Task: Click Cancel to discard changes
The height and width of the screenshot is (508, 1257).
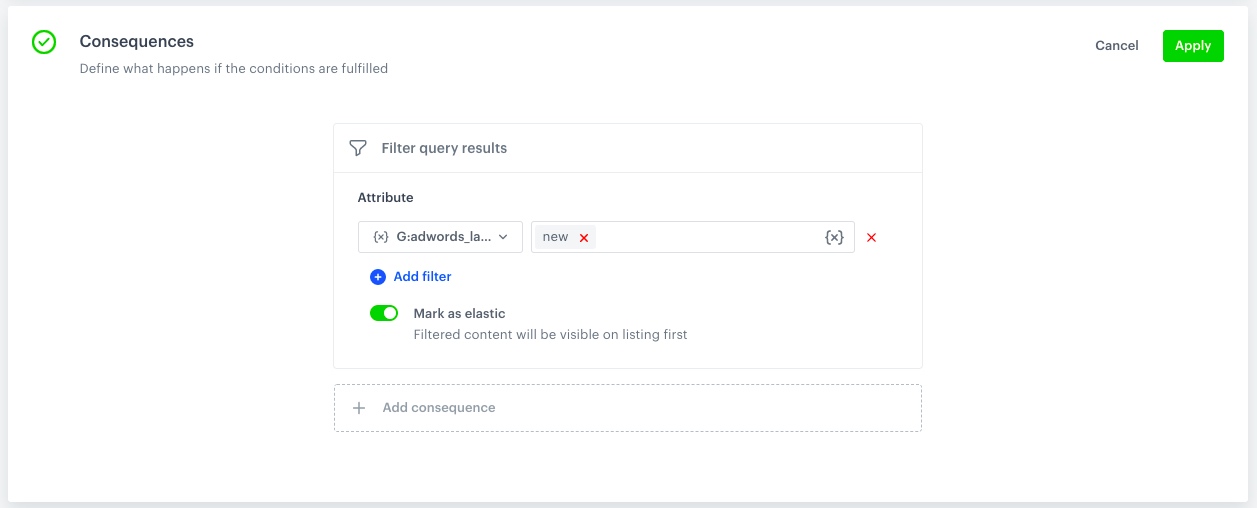Action: [x=1116, y=46]
